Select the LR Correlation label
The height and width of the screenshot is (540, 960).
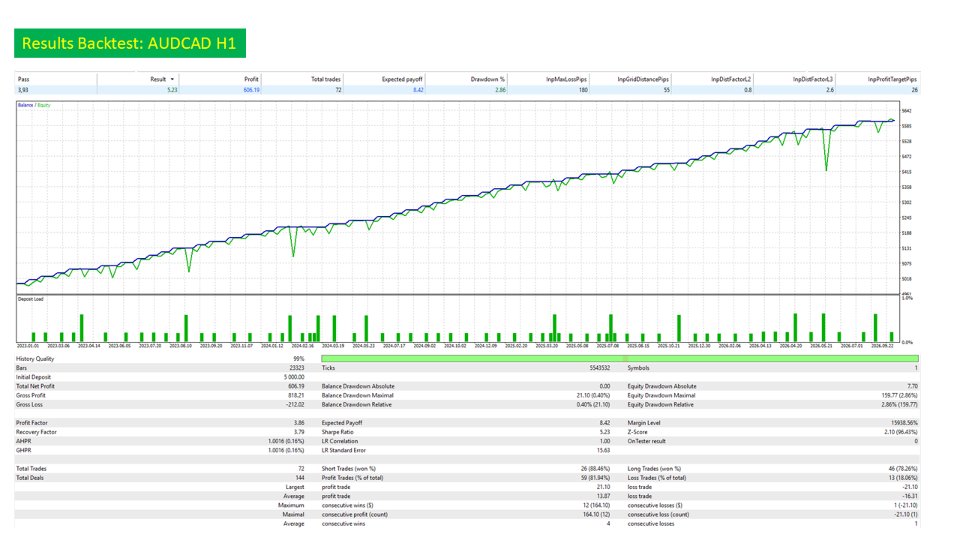(340, 441)
